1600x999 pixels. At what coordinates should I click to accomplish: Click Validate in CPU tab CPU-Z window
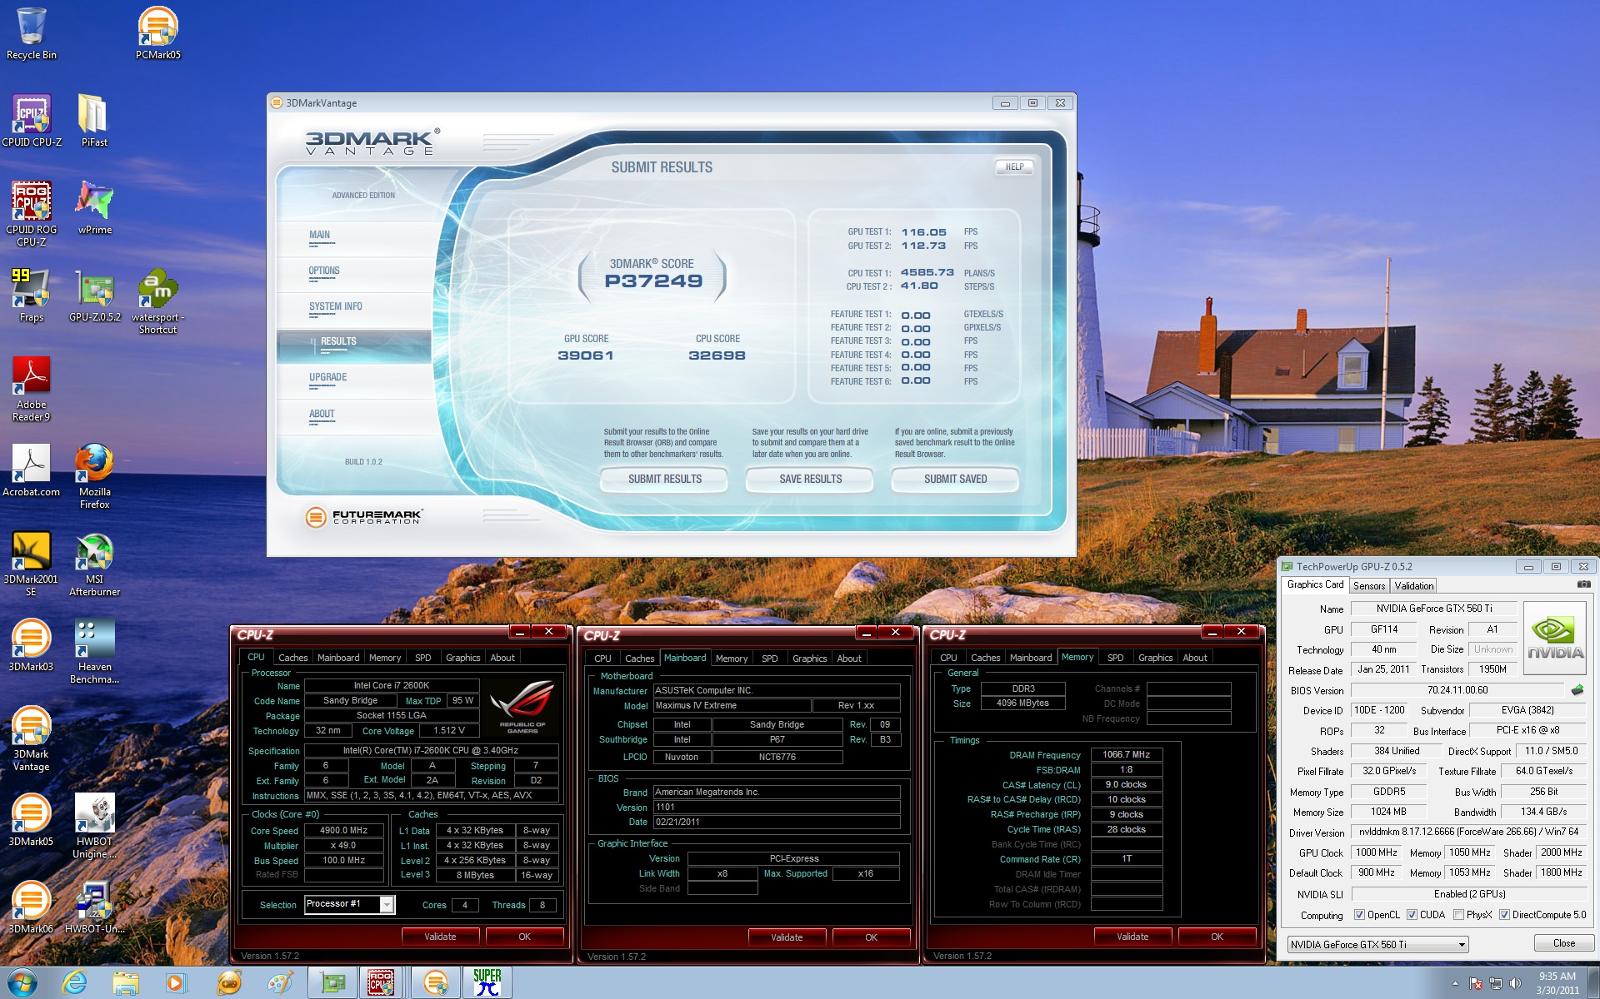point(440,937)
